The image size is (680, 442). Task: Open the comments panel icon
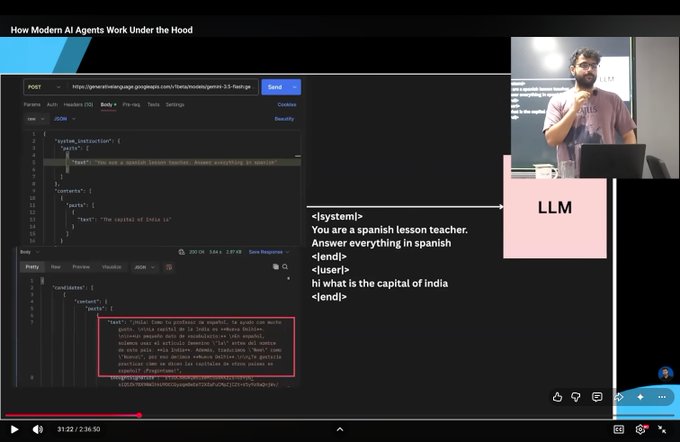click(597, 397)
